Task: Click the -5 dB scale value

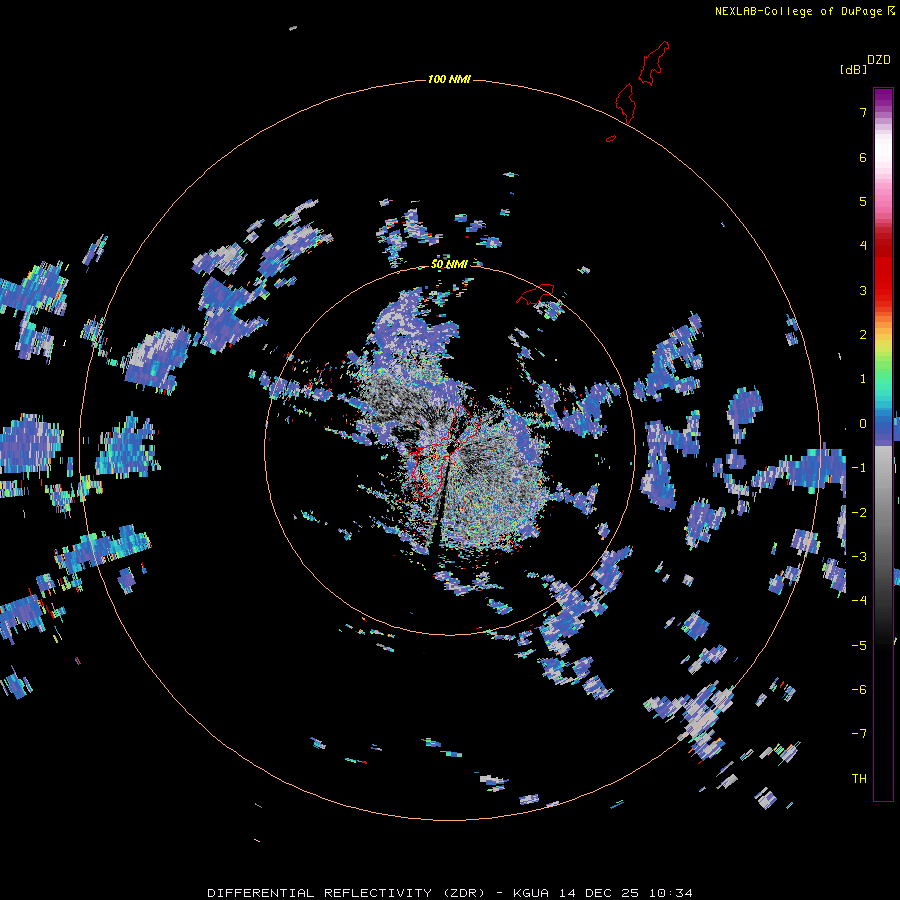Action: [859, 646]
